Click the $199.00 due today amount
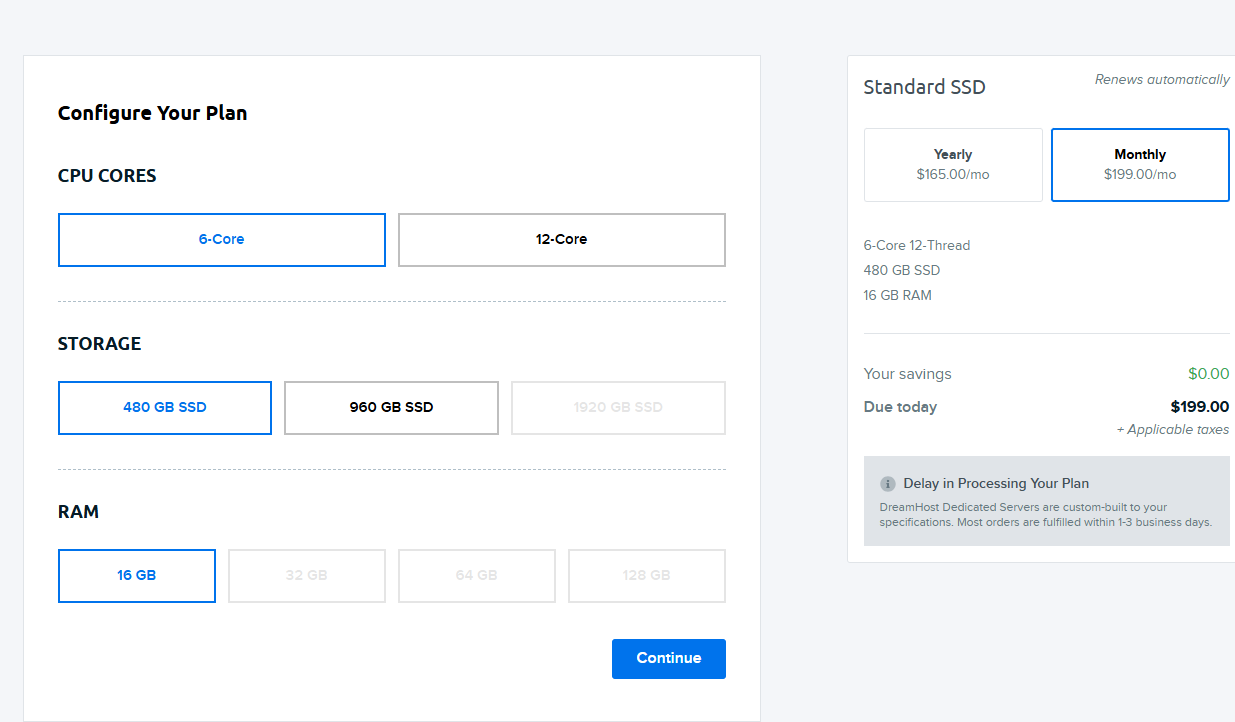Image resolution: width=1235 pixels, height=722 pixels. coord(1200,407)
